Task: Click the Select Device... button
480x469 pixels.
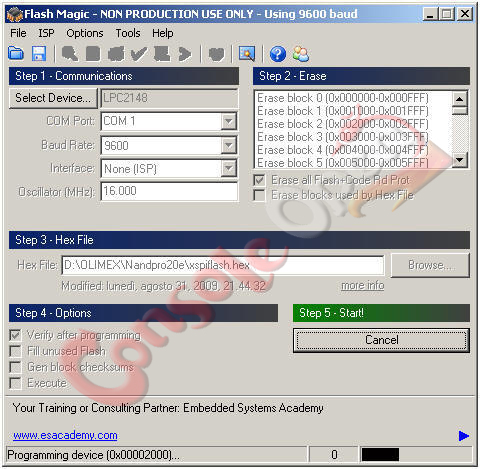Action: point(53,98)
